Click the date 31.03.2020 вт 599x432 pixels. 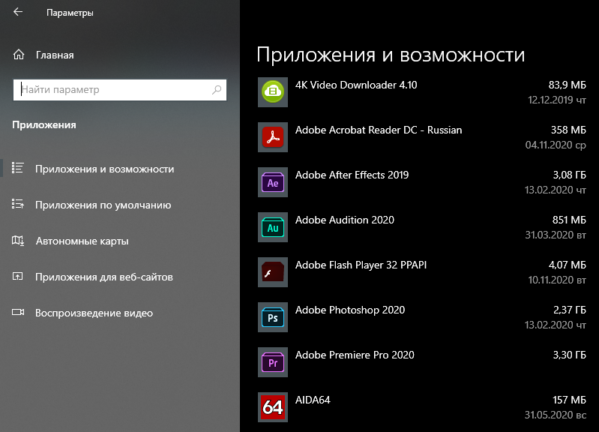(555, 235)
